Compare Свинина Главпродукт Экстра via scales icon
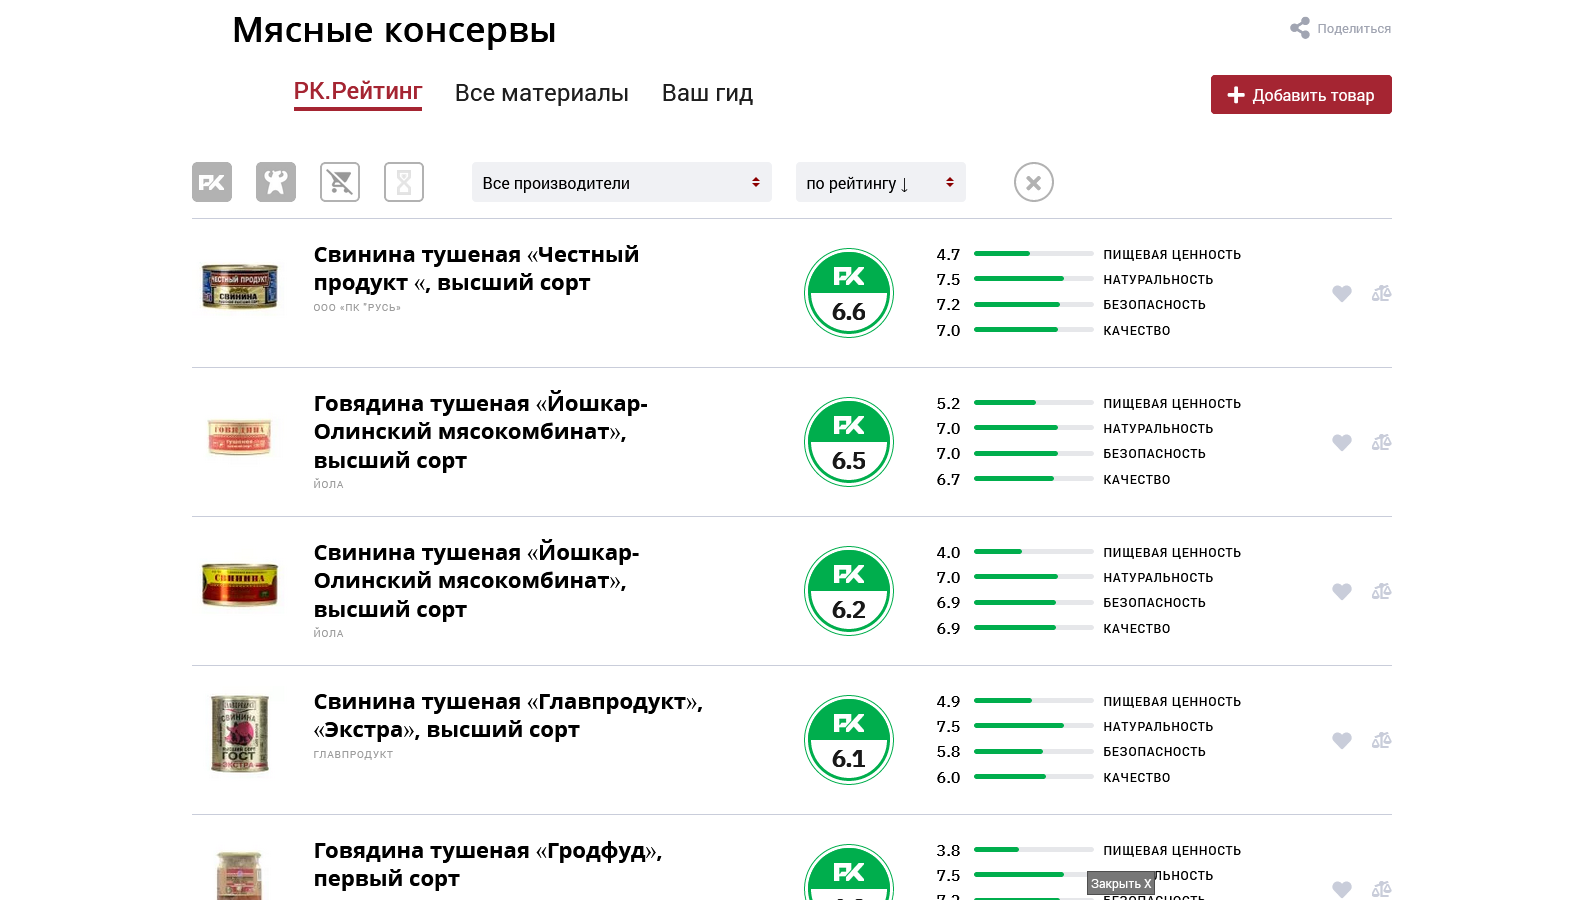This screenshot has height=900, width=1583. point(1381,740)
